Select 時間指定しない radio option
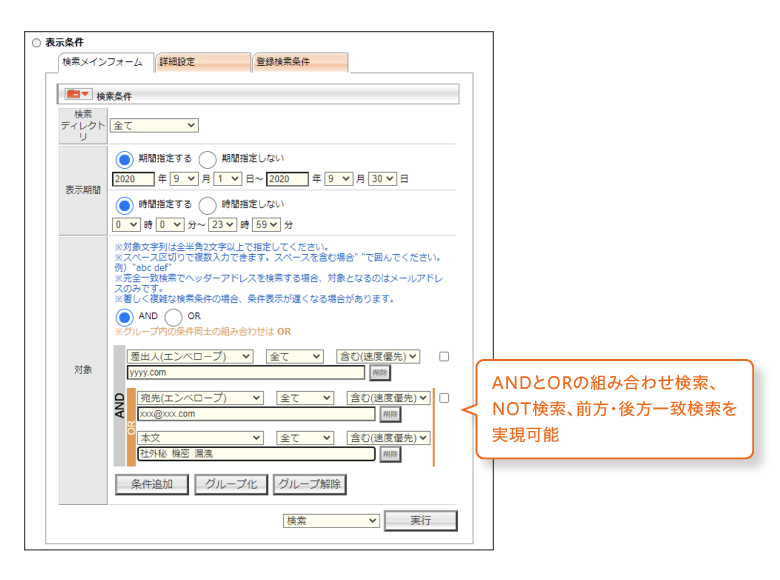Screen dimensions: 780x580 click(207, 205)
